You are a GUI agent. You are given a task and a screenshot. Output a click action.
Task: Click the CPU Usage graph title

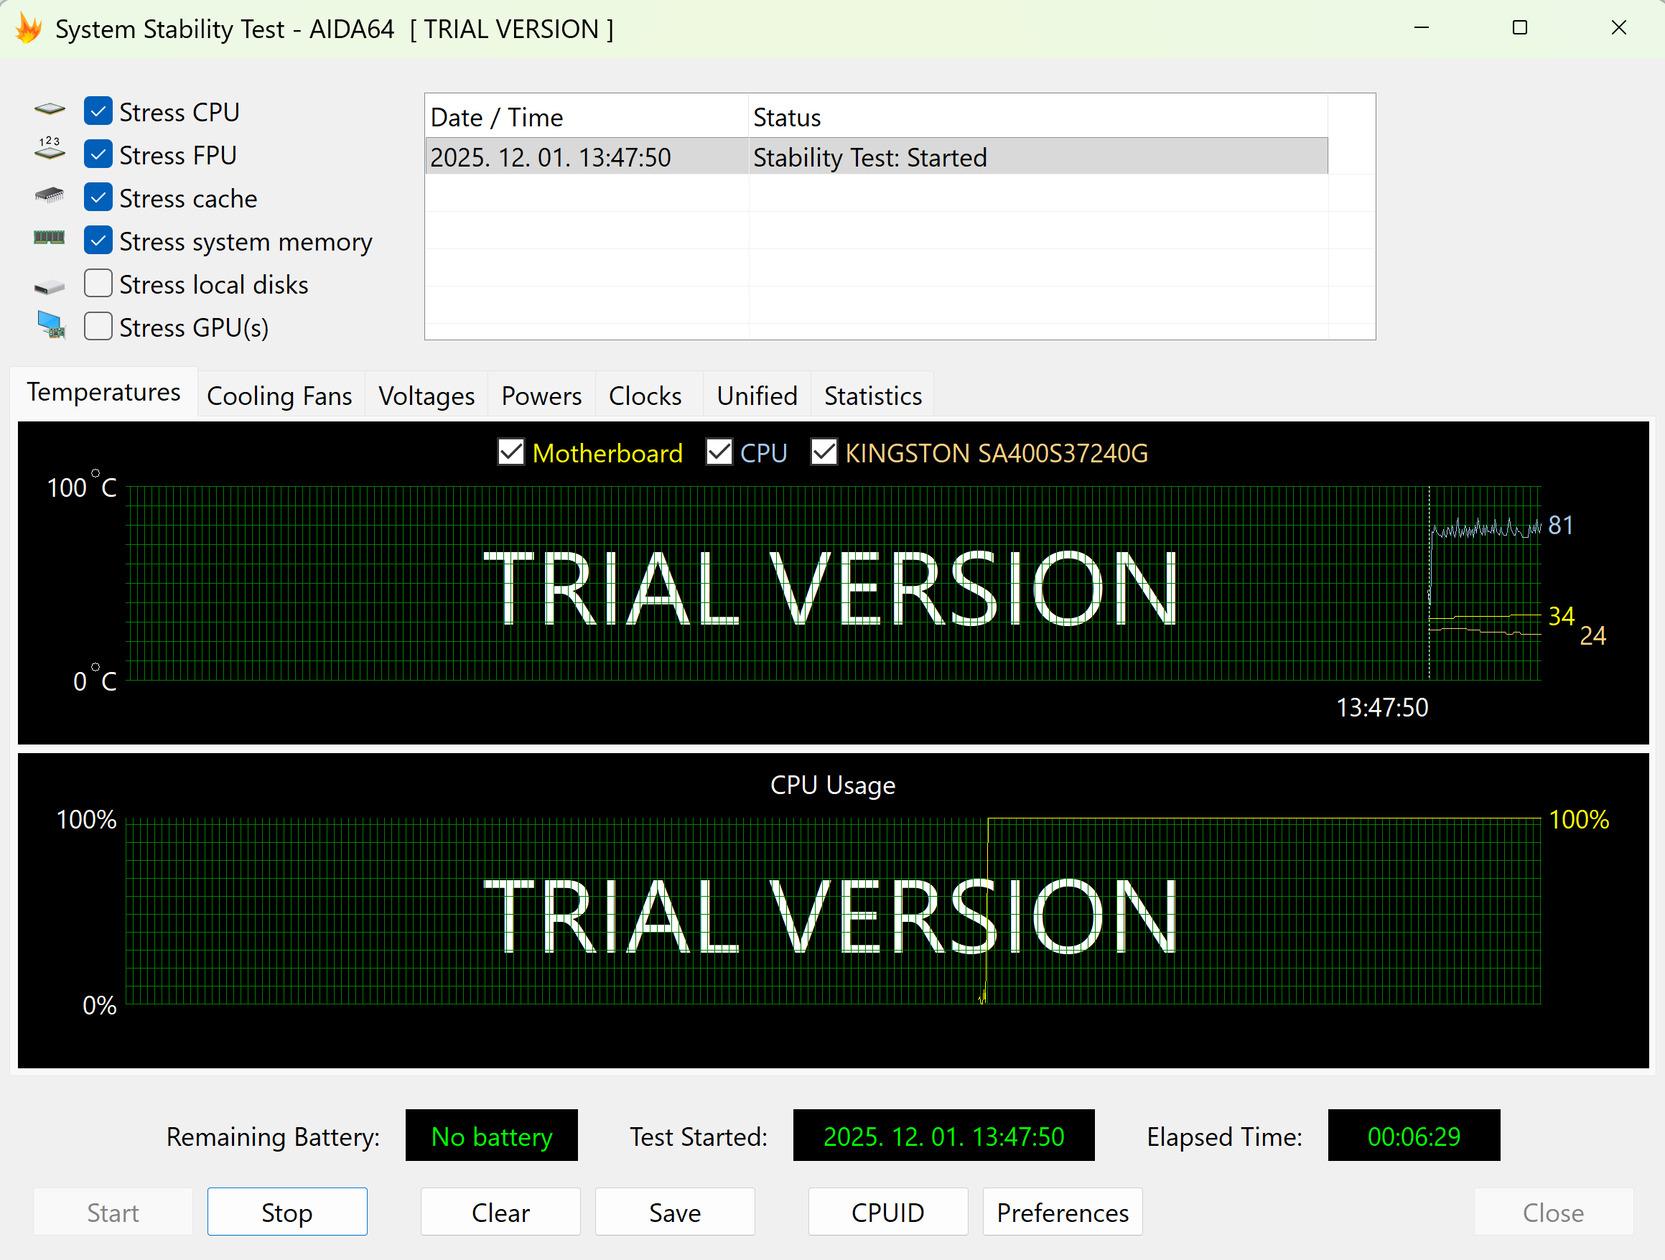pos(833,785)
